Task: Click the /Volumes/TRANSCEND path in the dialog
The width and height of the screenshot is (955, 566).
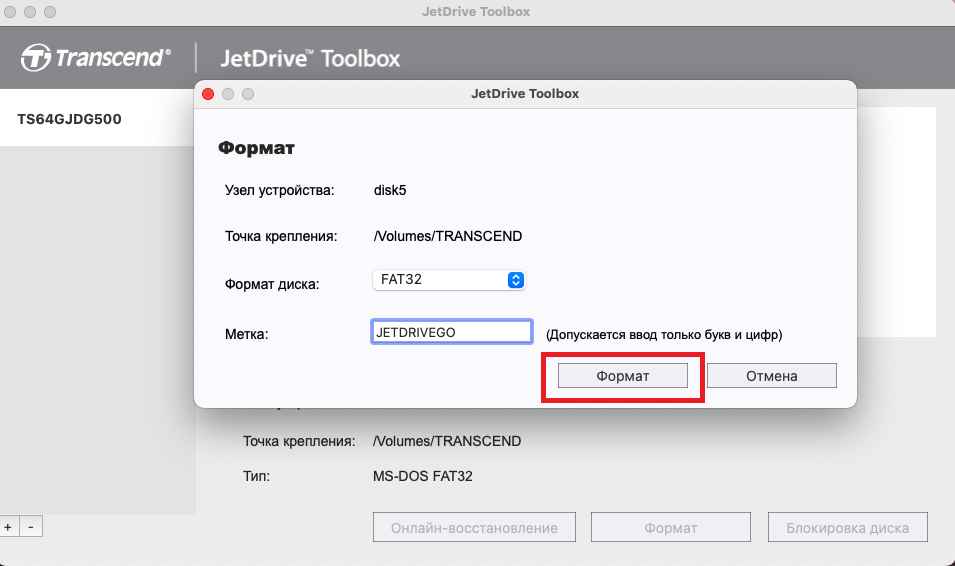Action: click(x=448, y=236)
